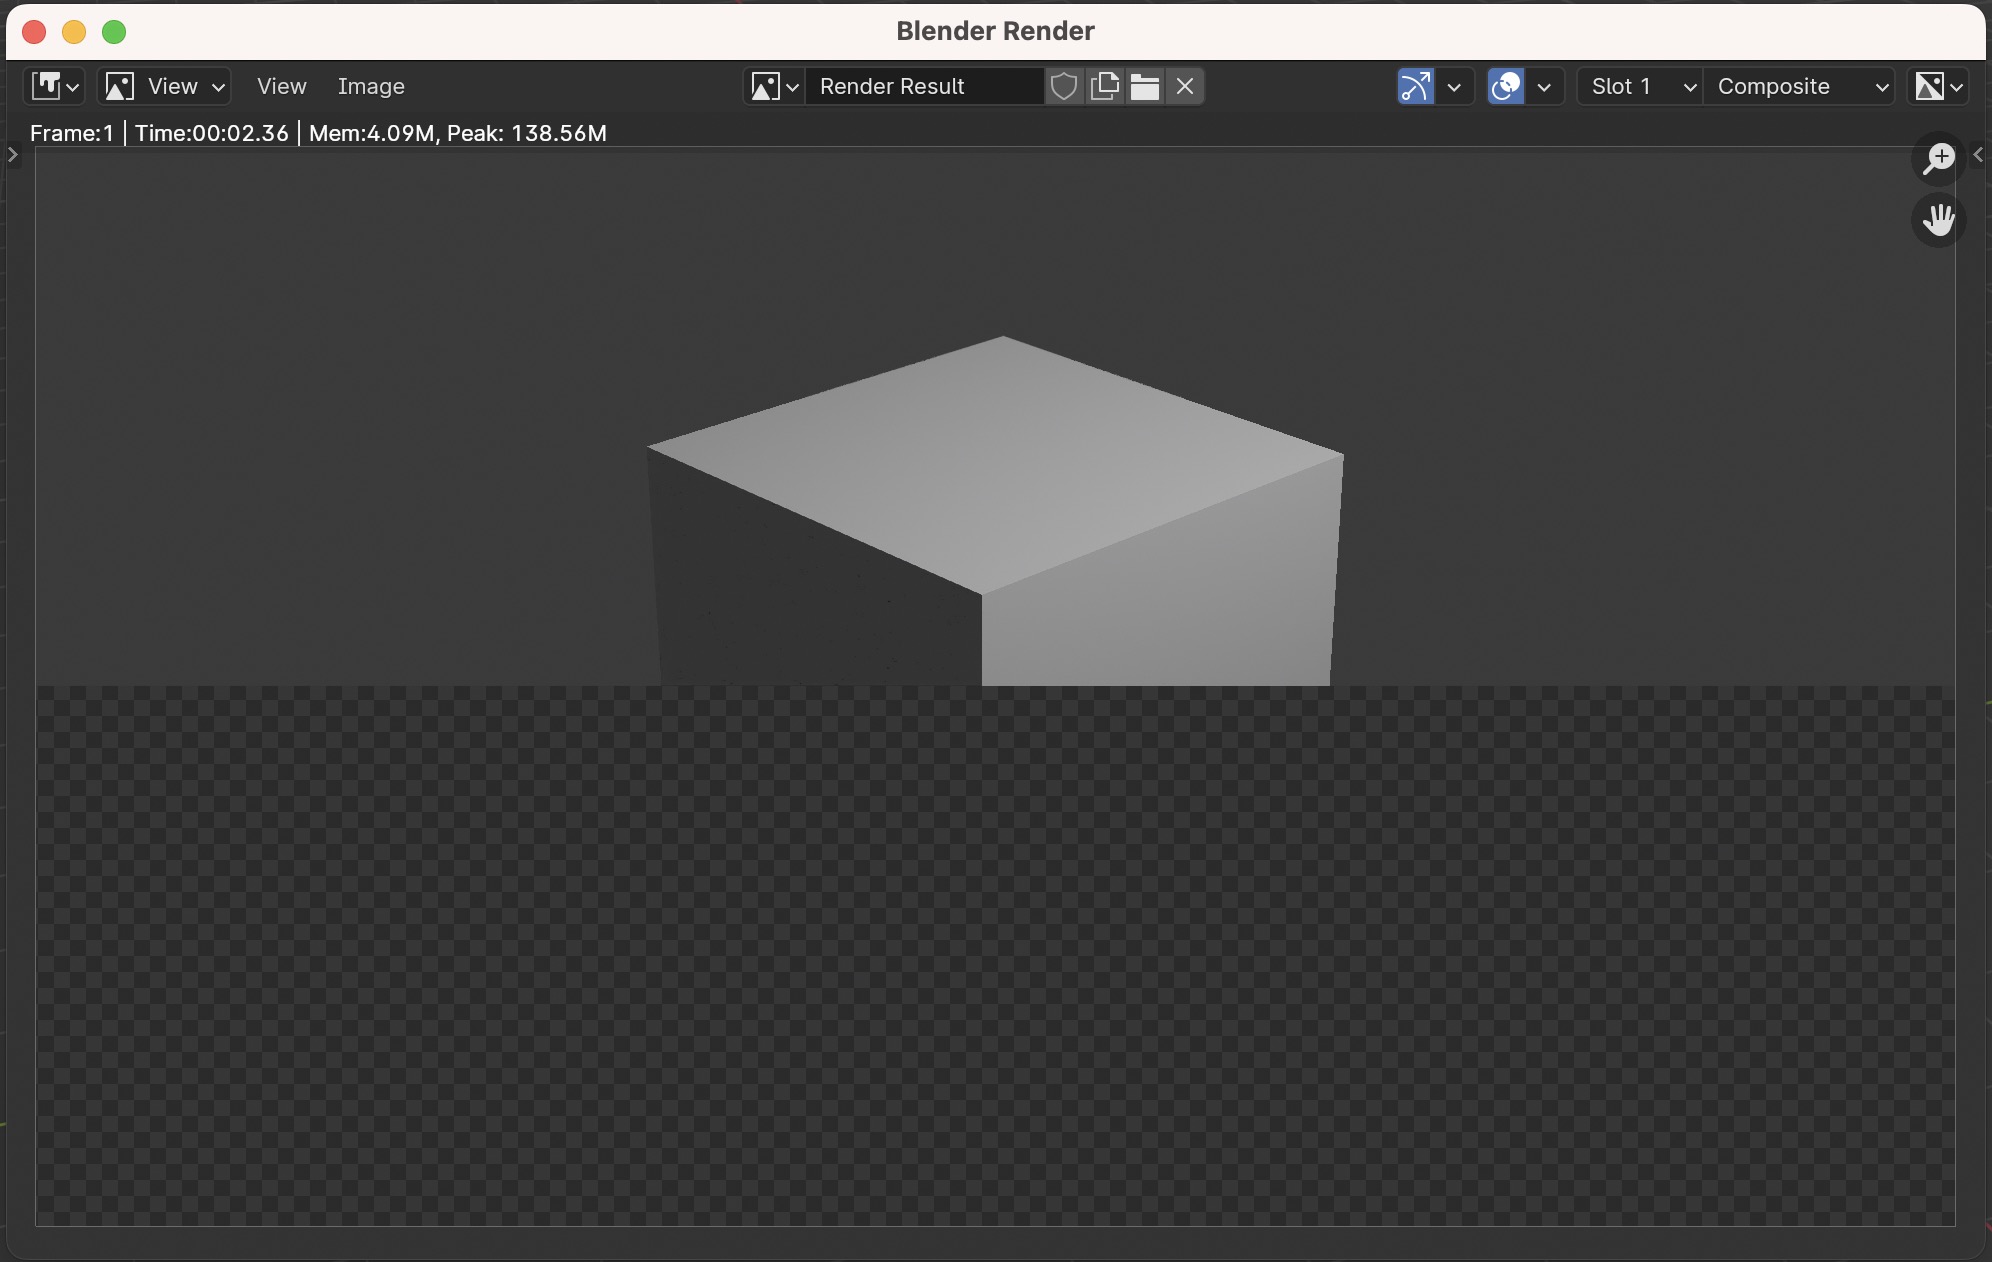Toggle overlays with the sphere button
The image size is (1992, 1262).
point(1506,86)
